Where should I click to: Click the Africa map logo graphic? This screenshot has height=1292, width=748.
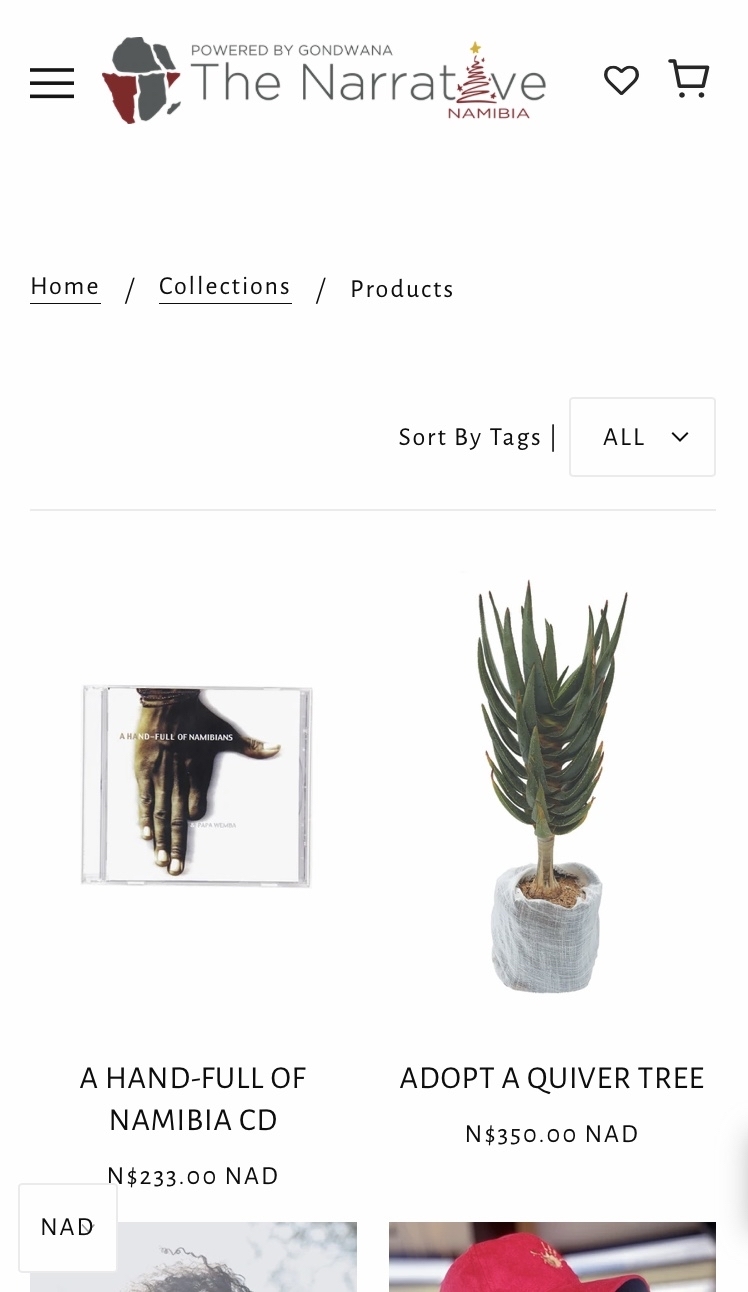coord(142,81)
